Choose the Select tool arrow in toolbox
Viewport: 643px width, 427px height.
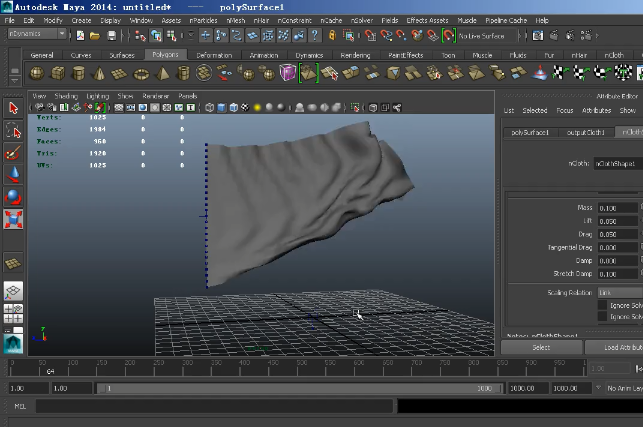tap(13, 108)
